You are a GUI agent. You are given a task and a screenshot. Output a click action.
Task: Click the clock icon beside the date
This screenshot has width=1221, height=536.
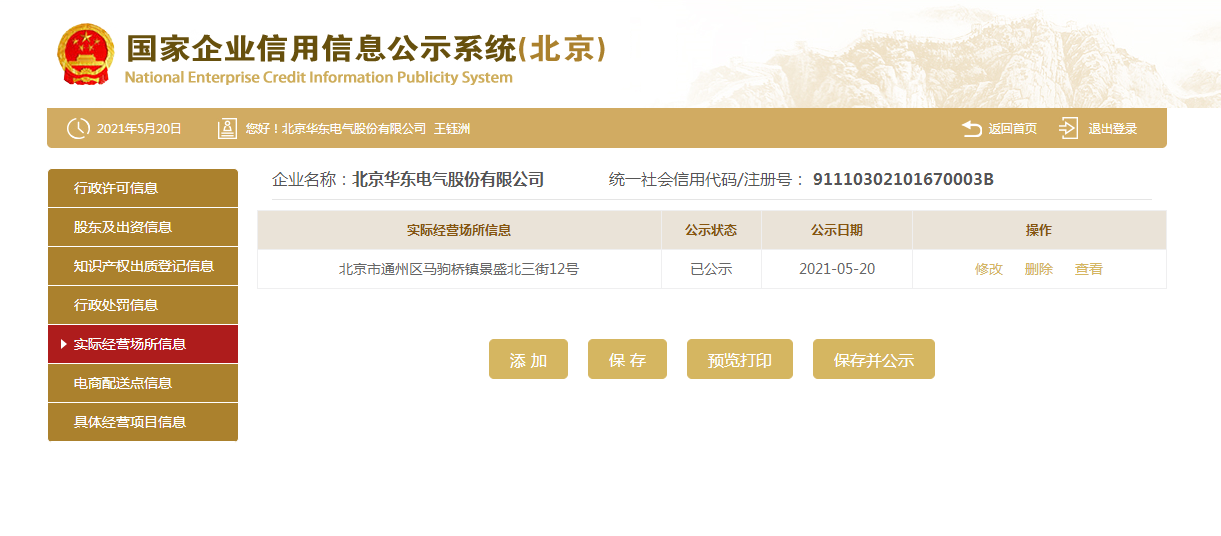tap(78, 129)
